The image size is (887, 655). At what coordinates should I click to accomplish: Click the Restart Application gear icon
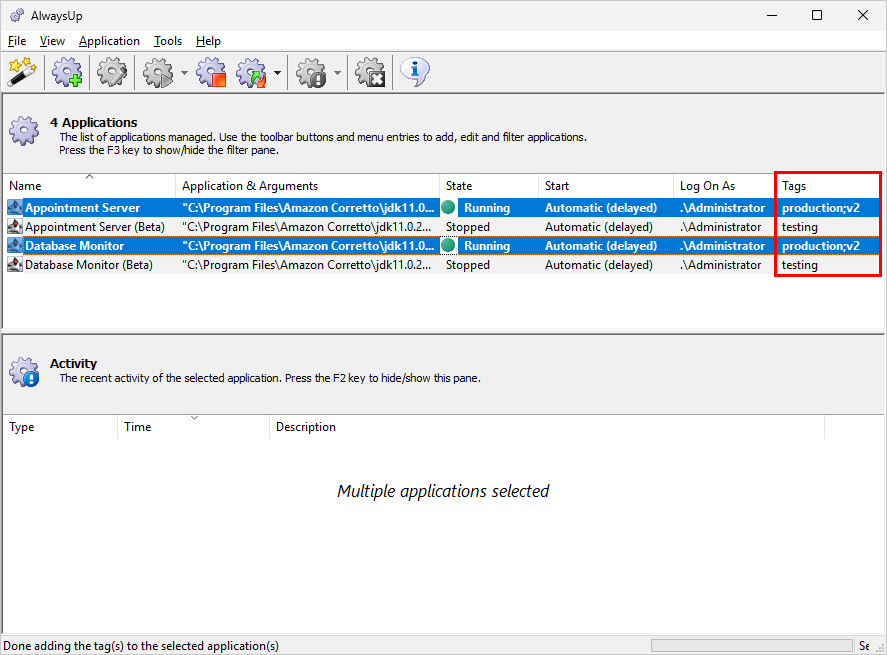tap(252, 72)
